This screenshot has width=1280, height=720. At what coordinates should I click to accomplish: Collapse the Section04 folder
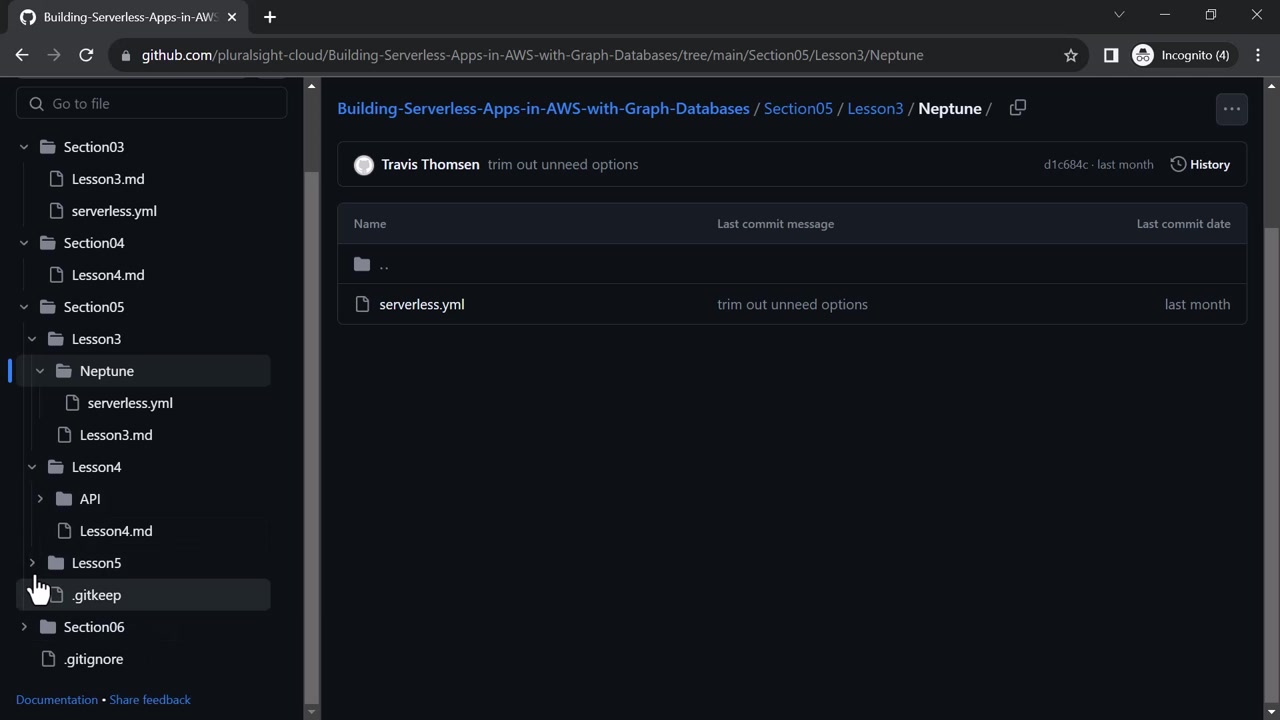coord(24,243)
